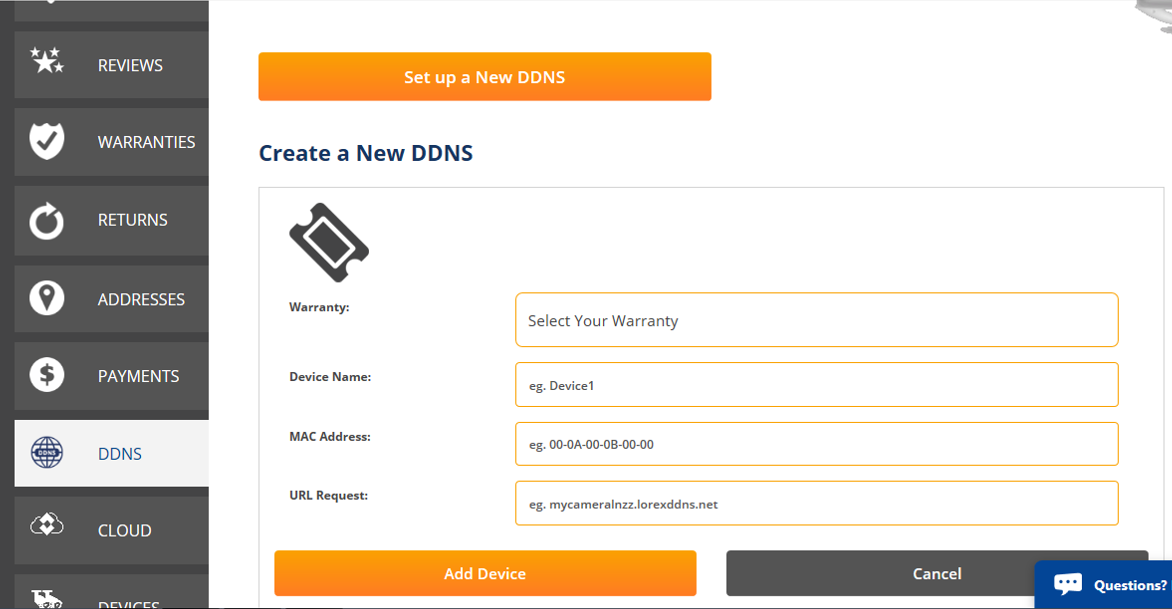Focus the Device Name input field
Image resolution: width=1172 pixels, height=609 pixels.
coord(816,385)
